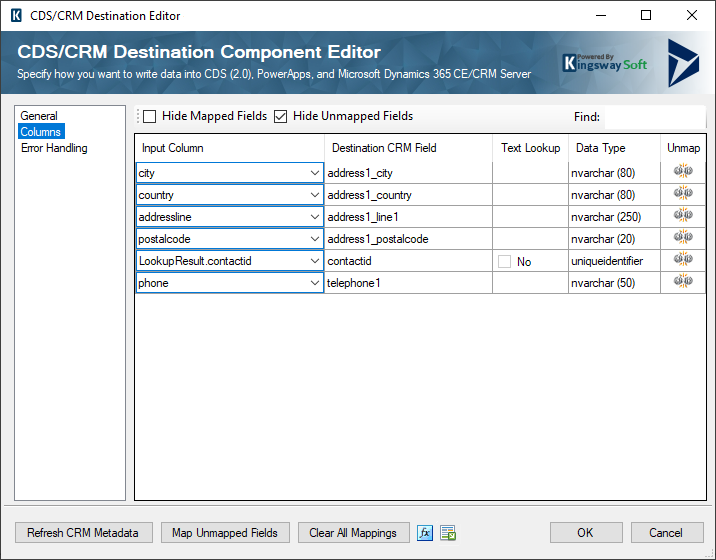
Task: Click the Unmap column header
Action: pyautogui.click(x=683, y=148)
